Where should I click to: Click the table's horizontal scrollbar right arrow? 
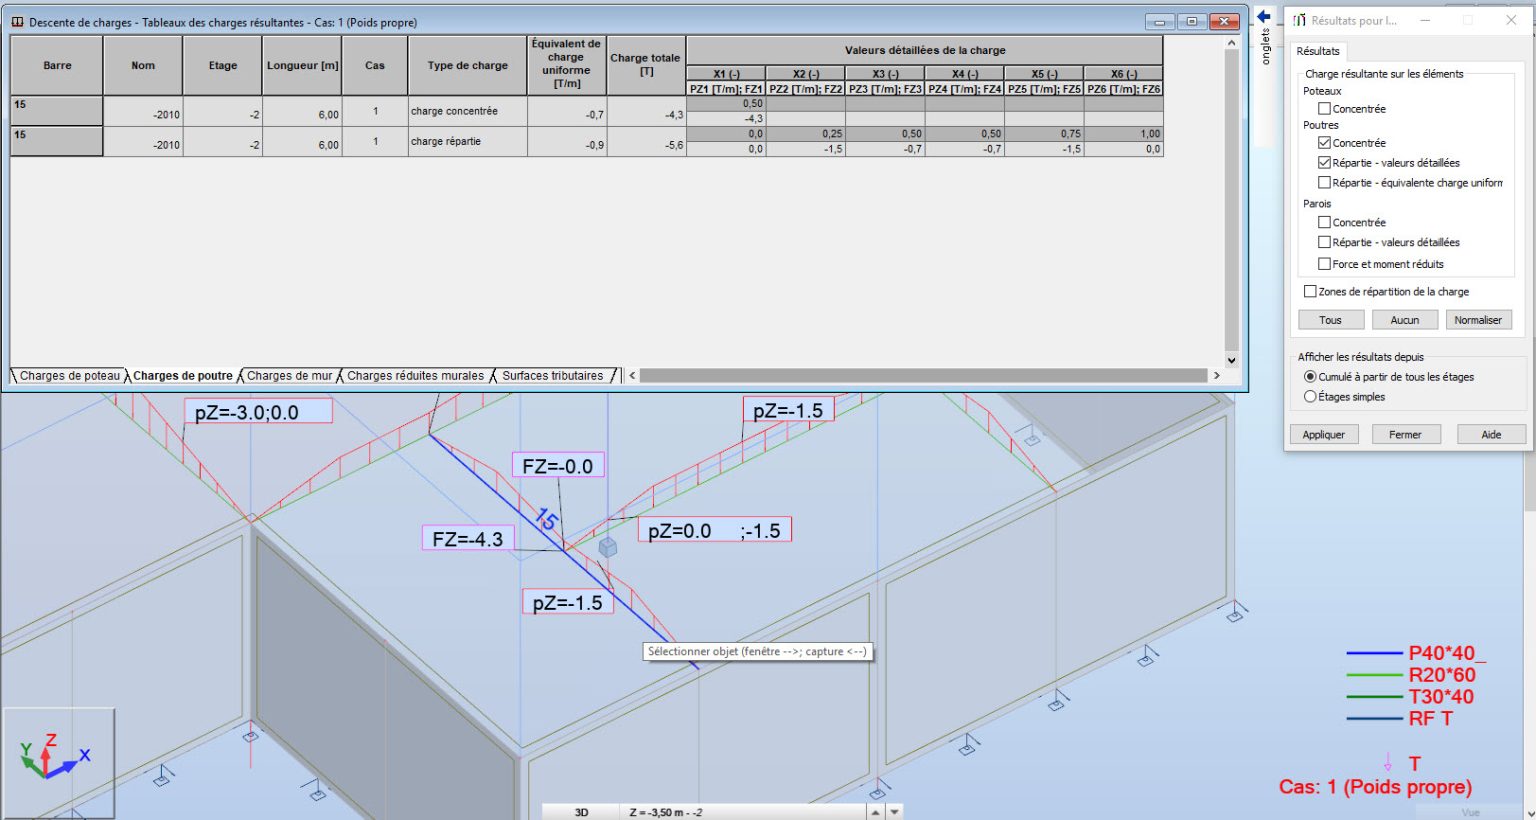click(1217, 375)
